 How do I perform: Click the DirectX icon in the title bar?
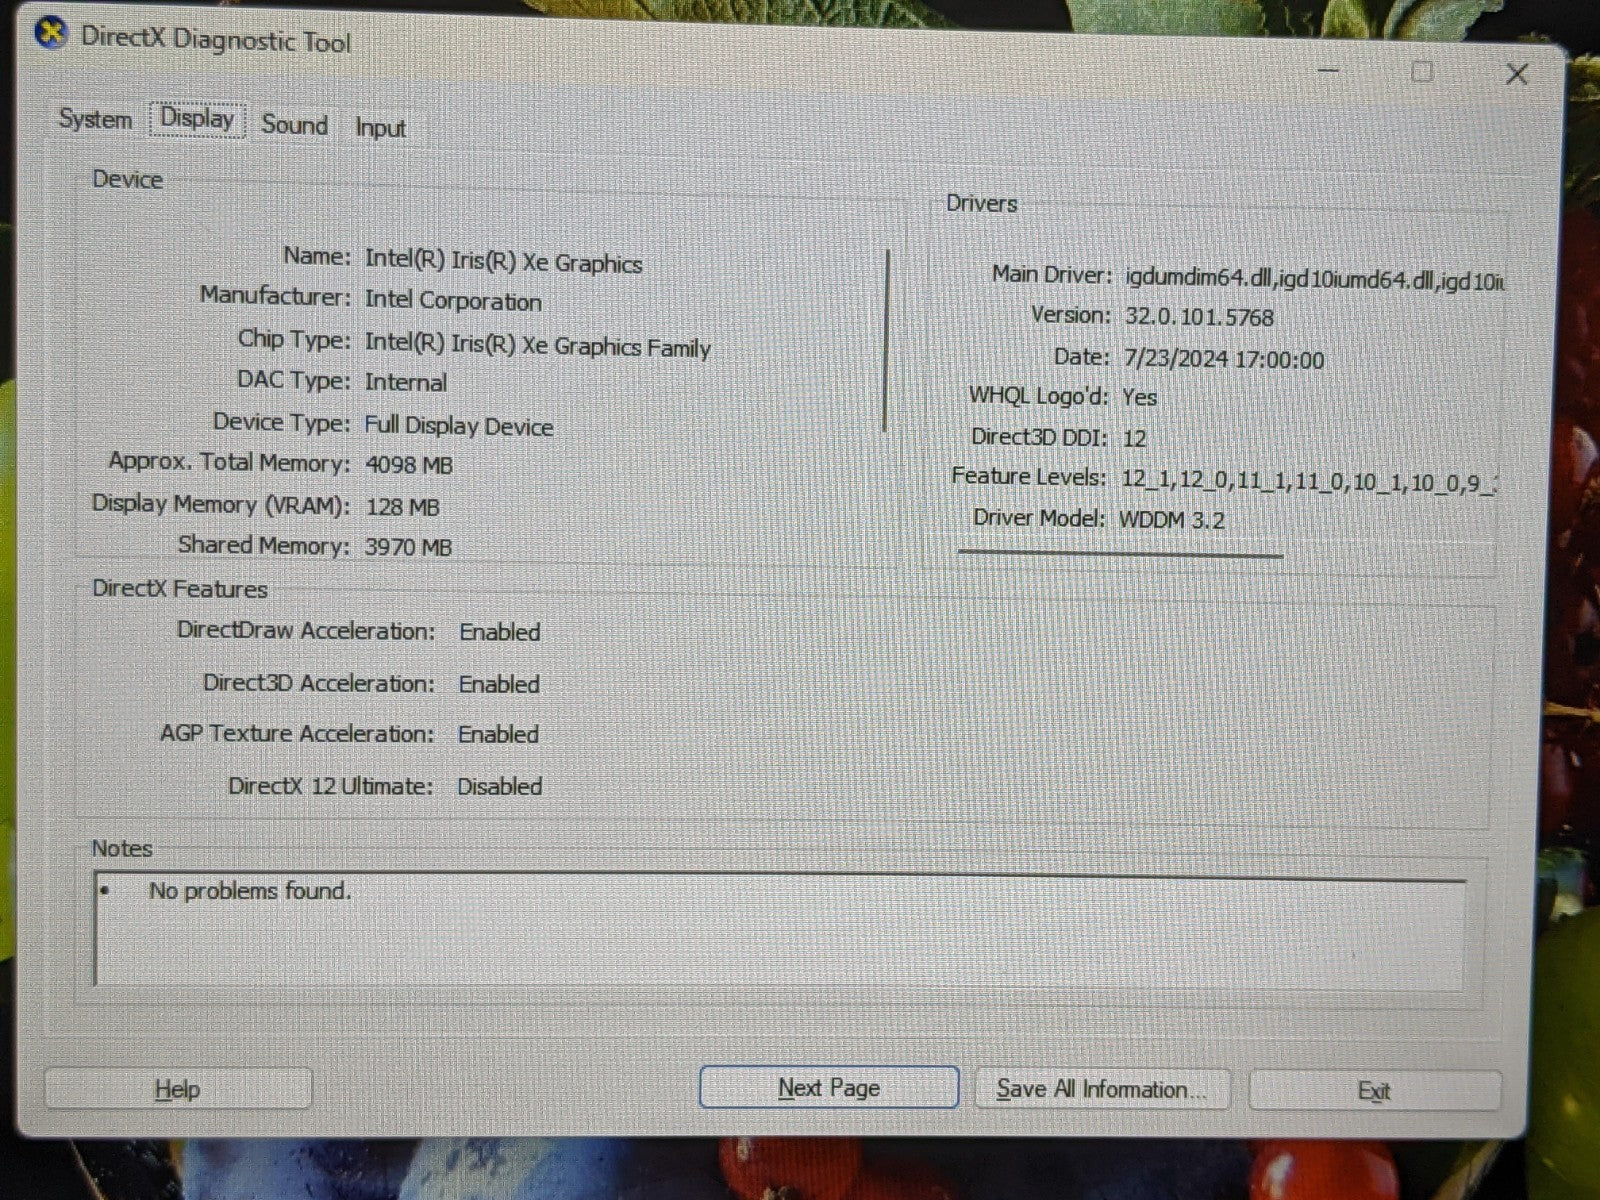click(x=50, y=34)
